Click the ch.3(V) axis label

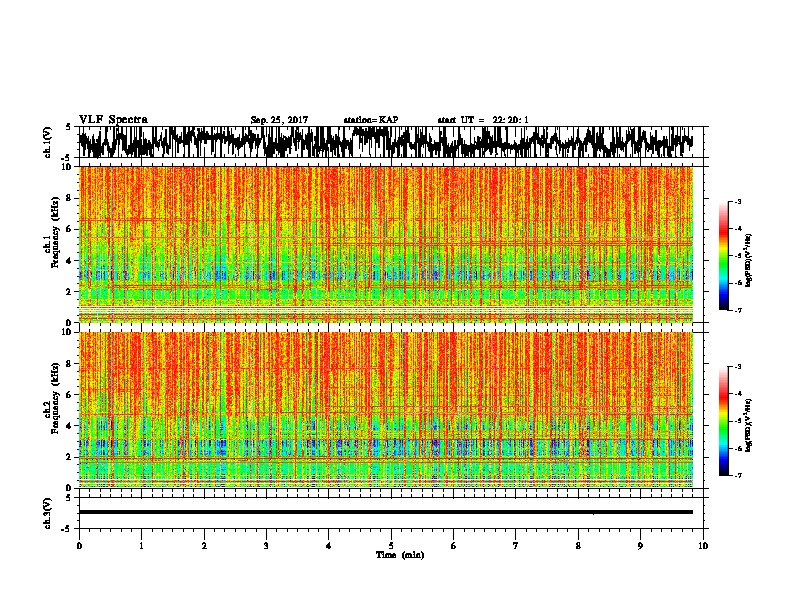coord(47,513)
